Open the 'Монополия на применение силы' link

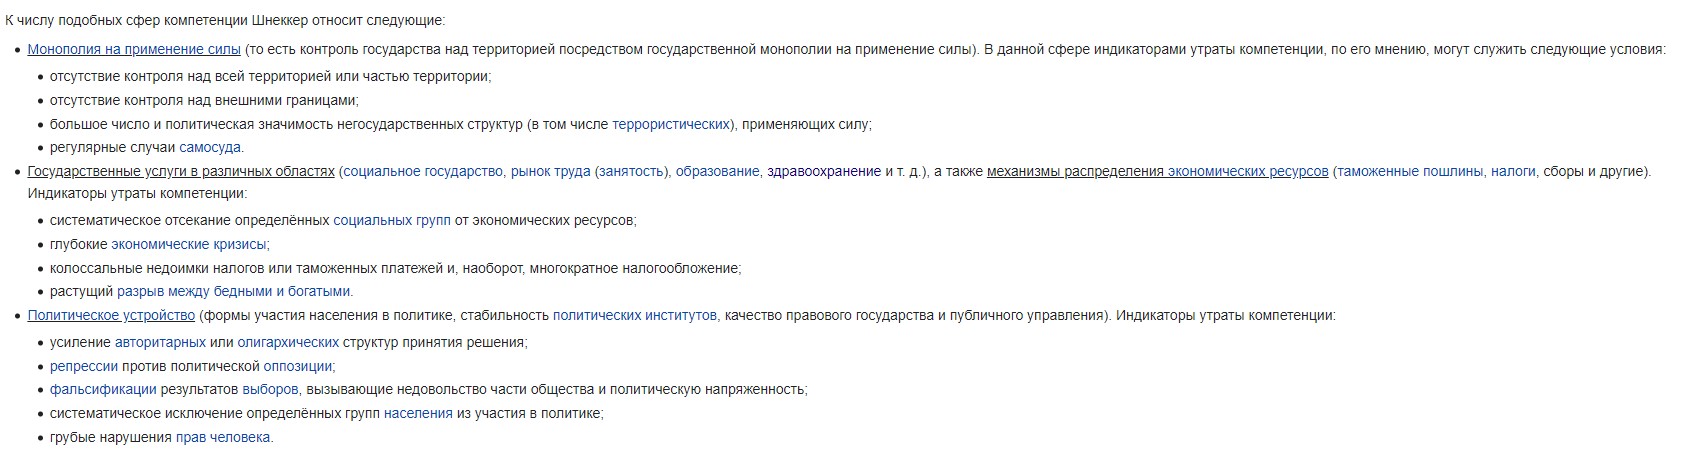point(134,49)
